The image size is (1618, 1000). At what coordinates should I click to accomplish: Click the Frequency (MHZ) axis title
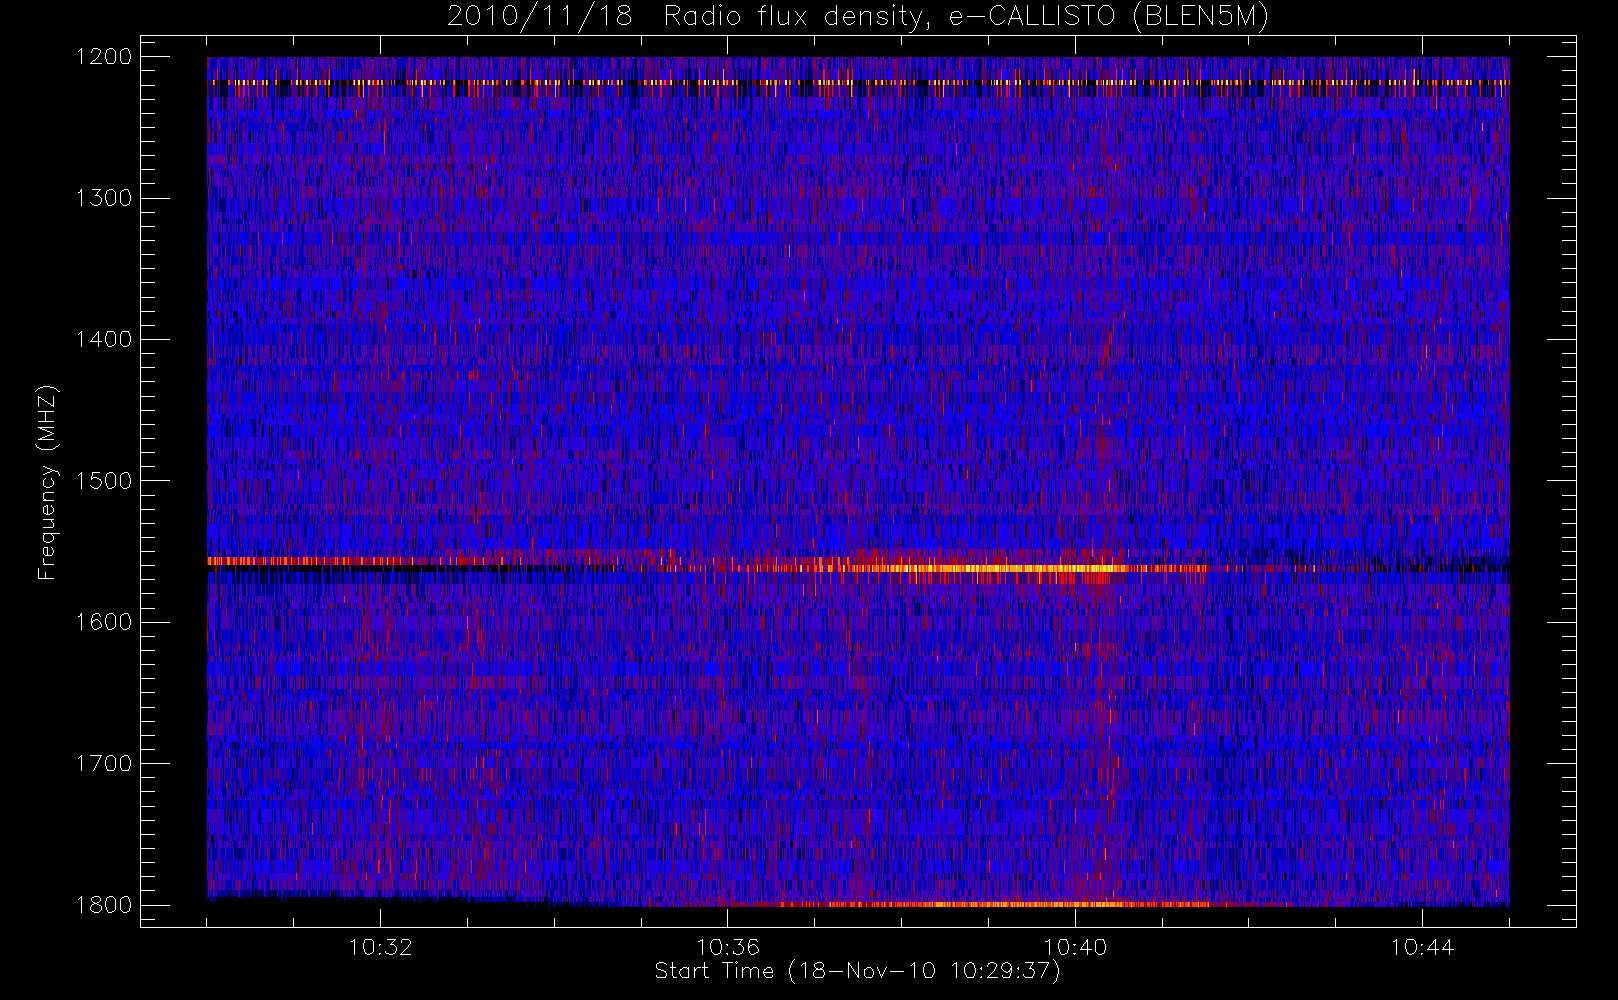(47, 482)
